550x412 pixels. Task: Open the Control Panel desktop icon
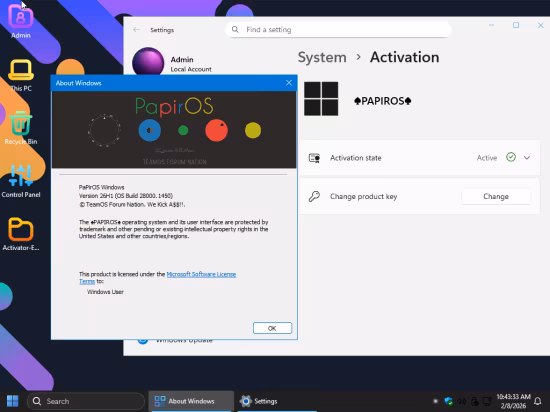point(21,181)
